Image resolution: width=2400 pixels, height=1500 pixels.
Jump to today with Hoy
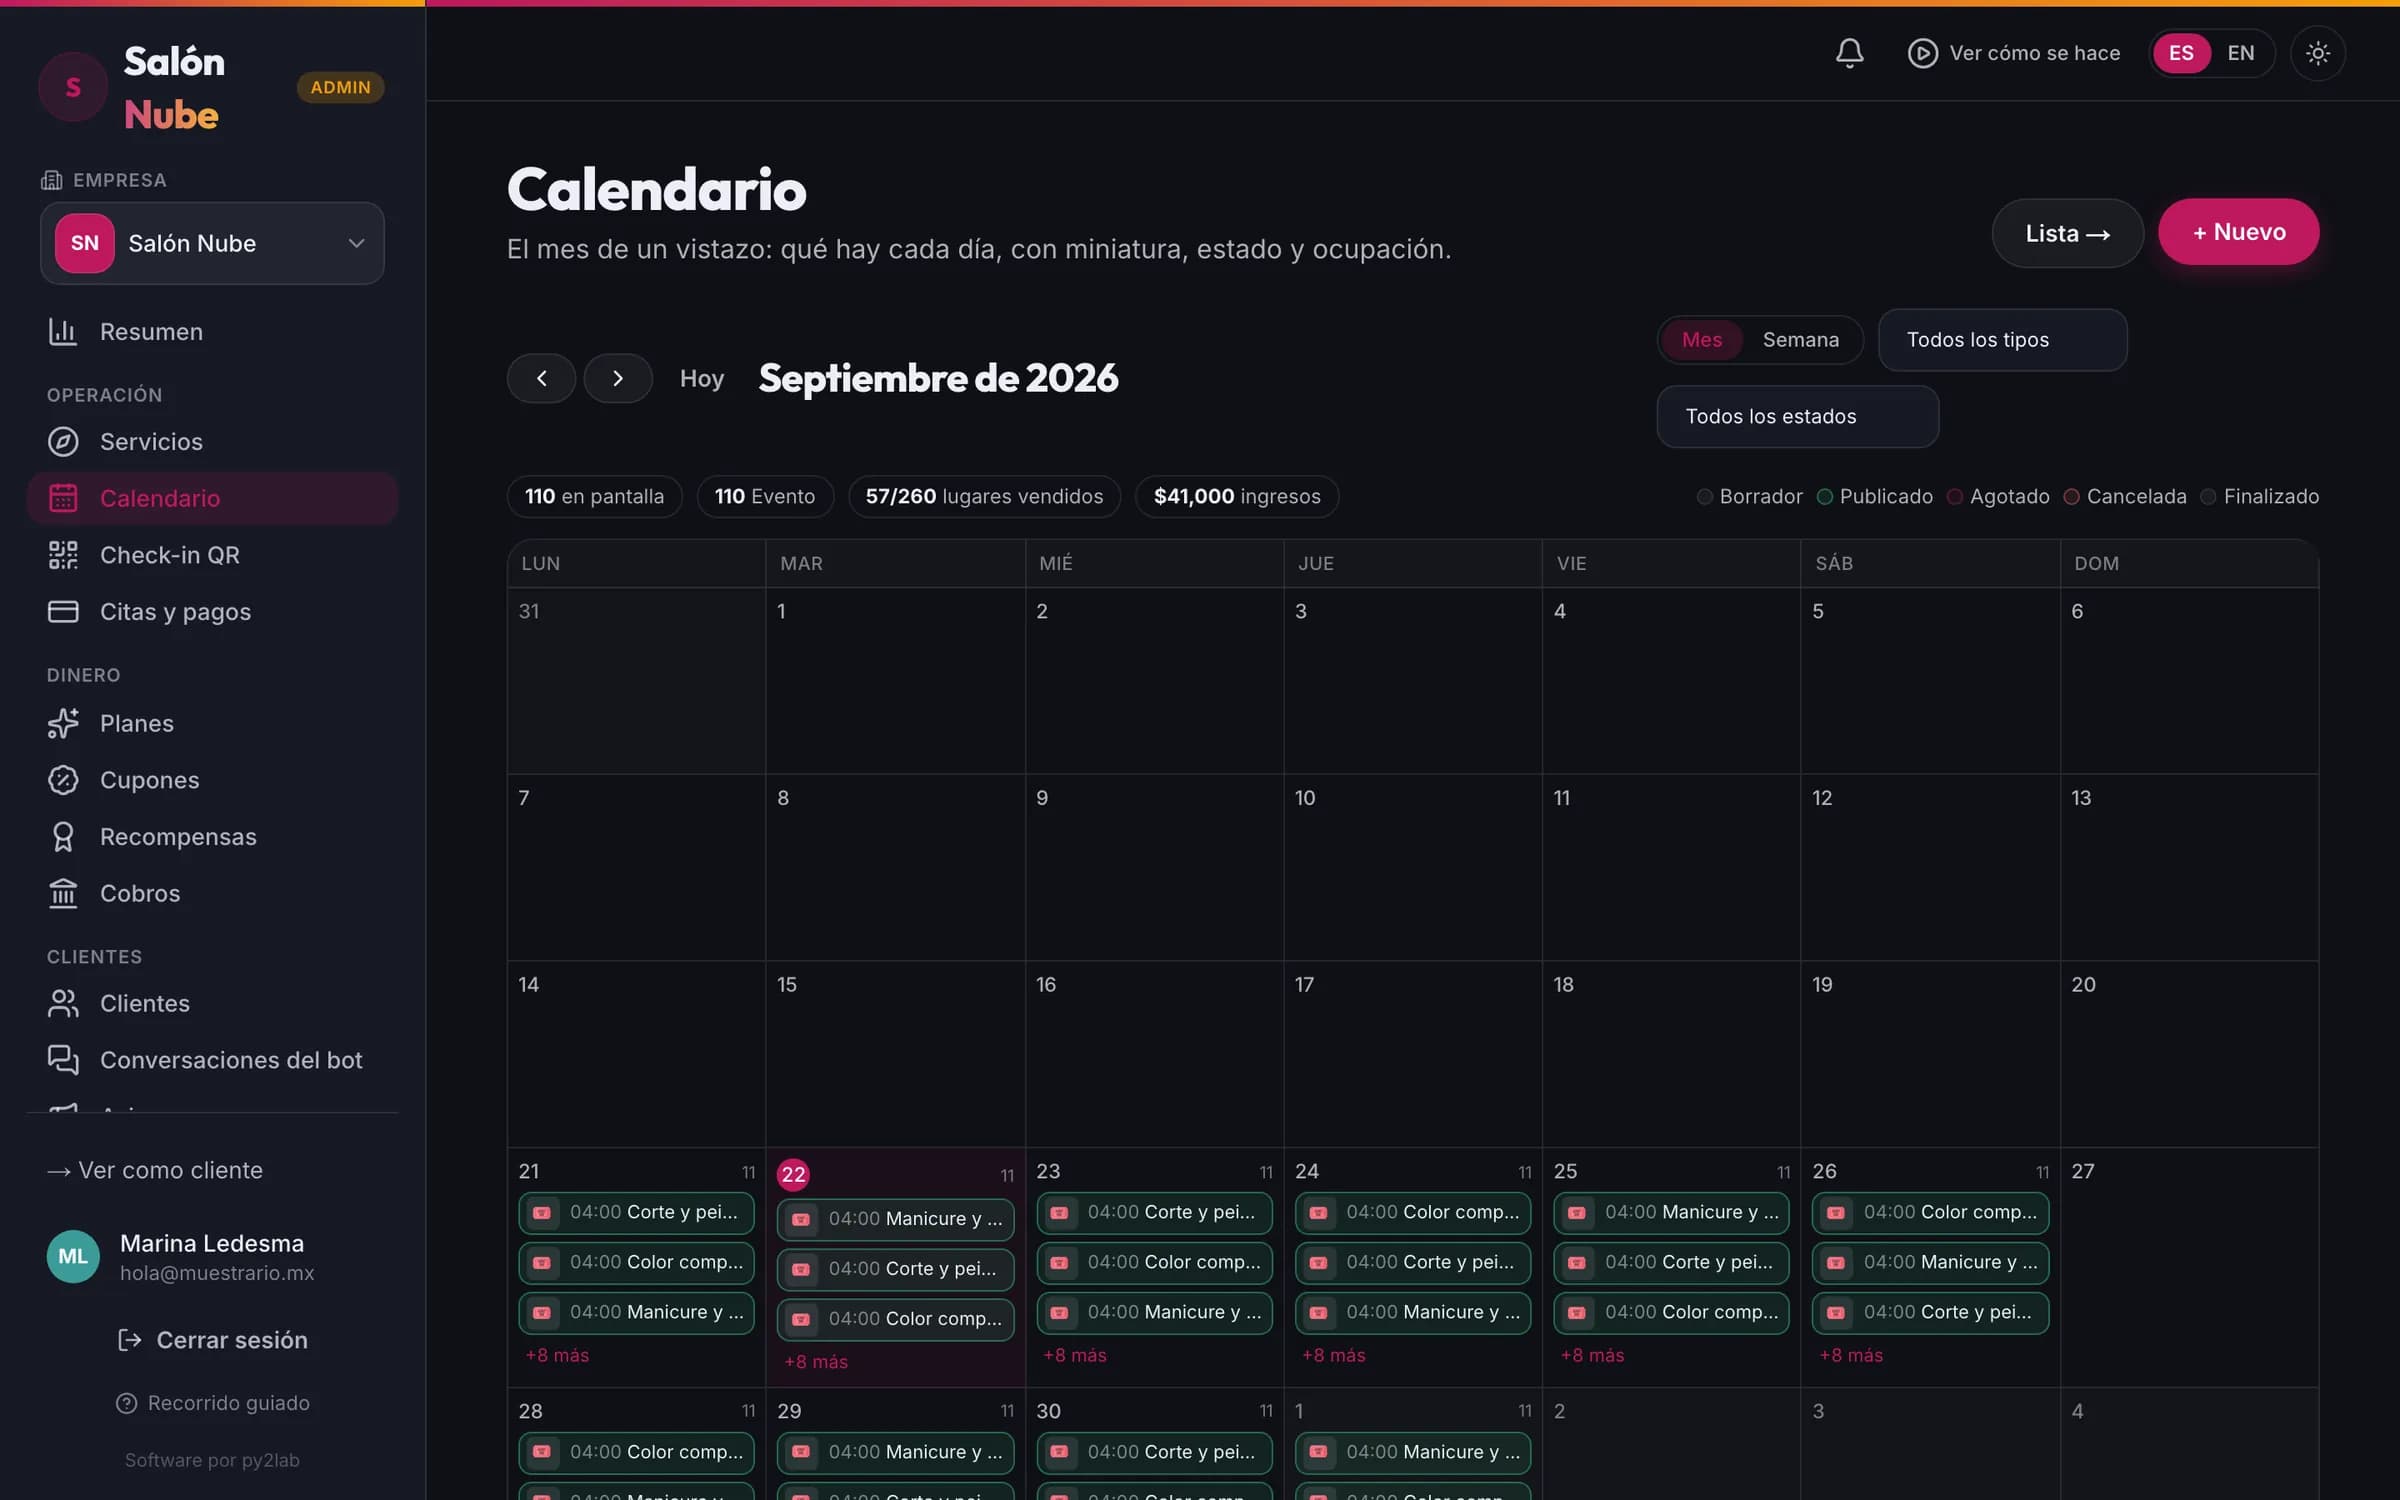701,378
